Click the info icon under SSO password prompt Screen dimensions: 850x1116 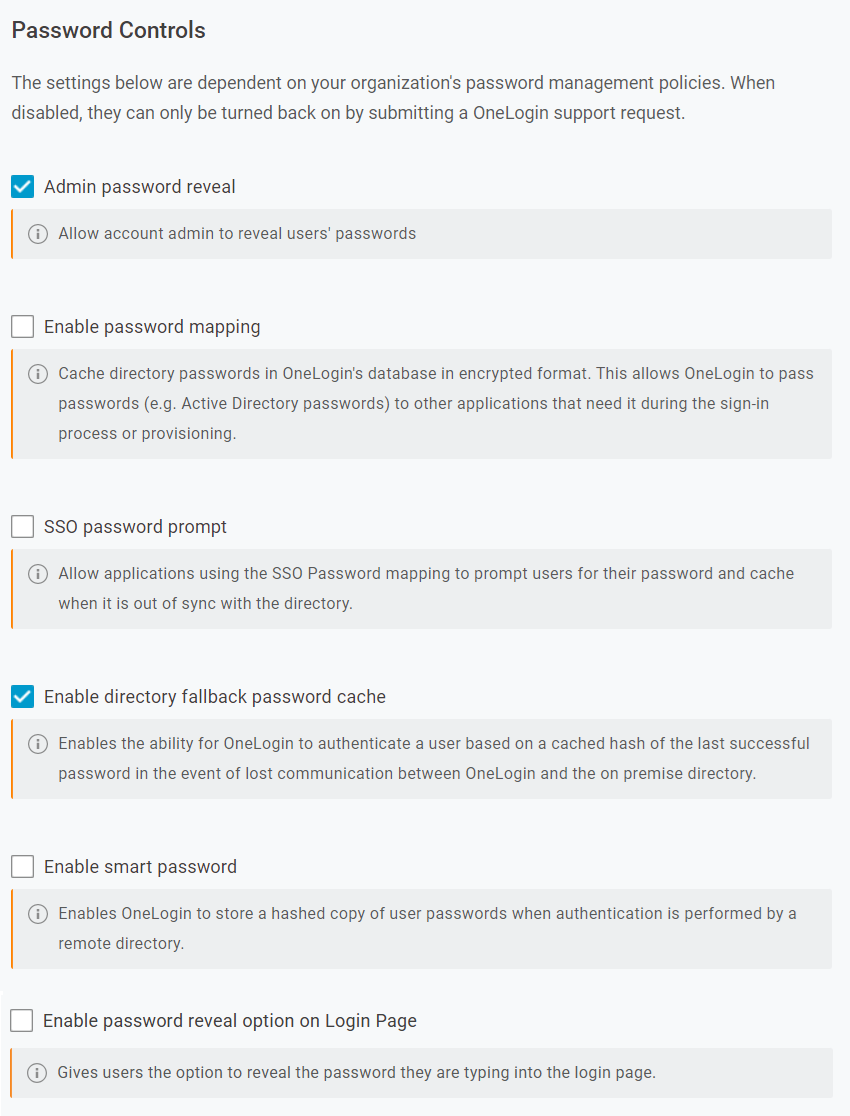coord(38,574)
